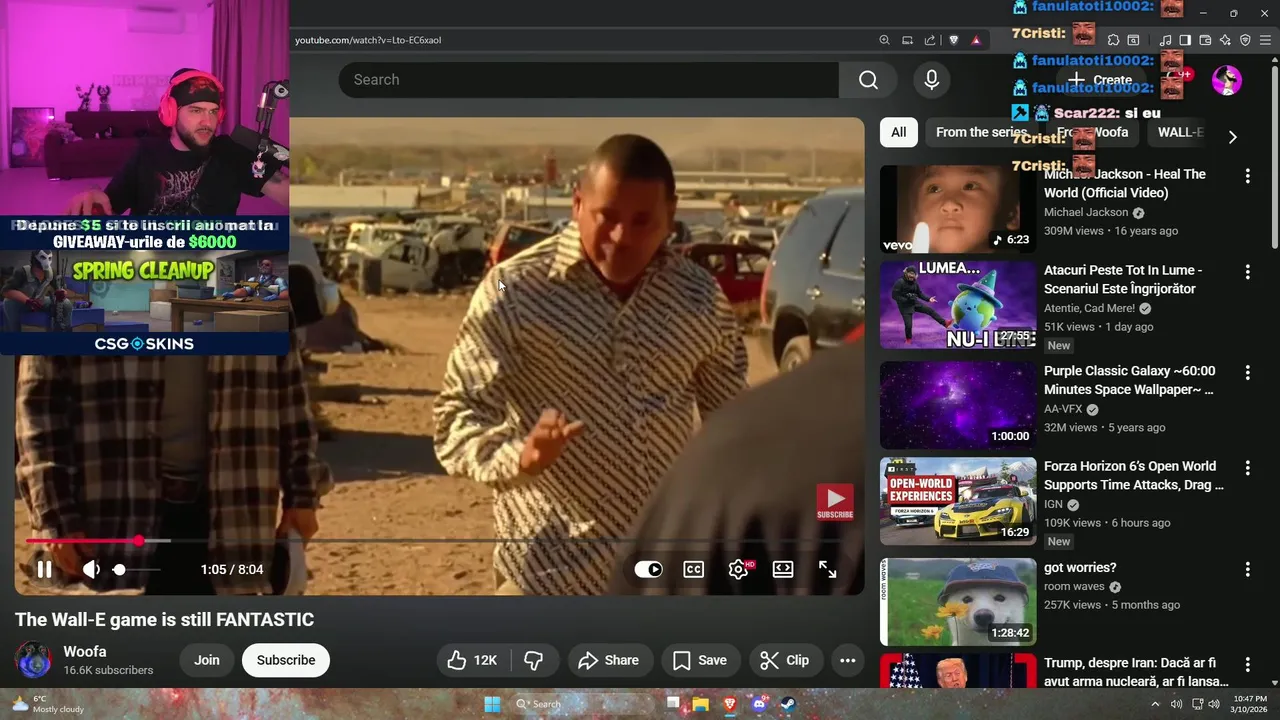Open File Explorer from the taskbar

tap(701, 704)
